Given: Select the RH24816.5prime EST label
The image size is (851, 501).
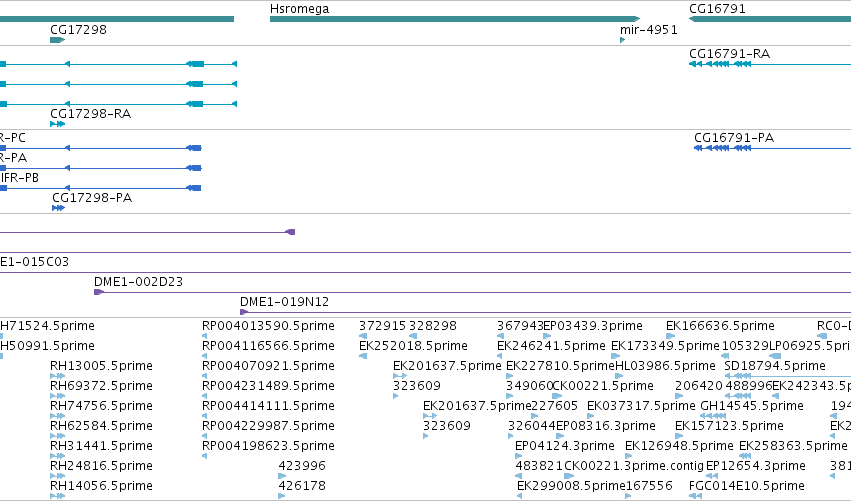Looking at the screenshot, I should coord(101,466).
